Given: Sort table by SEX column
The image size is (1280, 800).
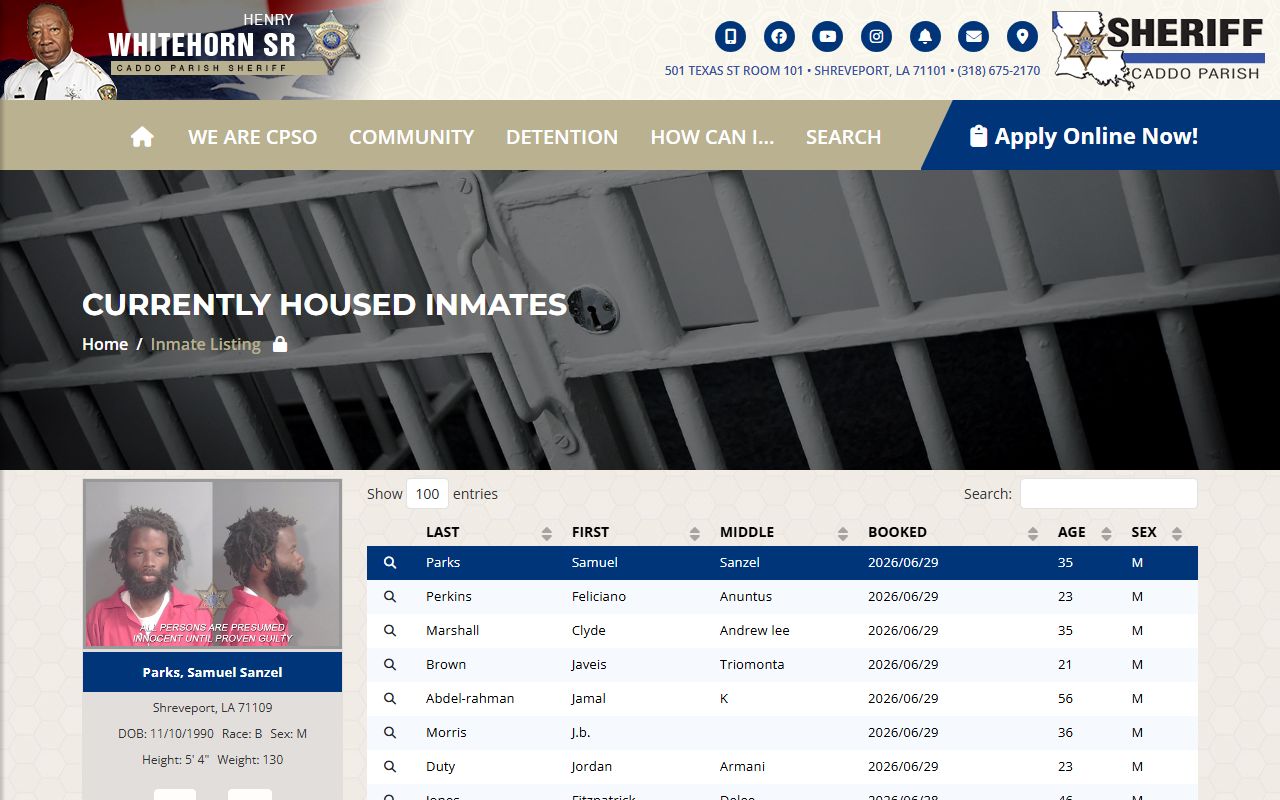Looking at the screenshot, I should [x=1156, y=532].
